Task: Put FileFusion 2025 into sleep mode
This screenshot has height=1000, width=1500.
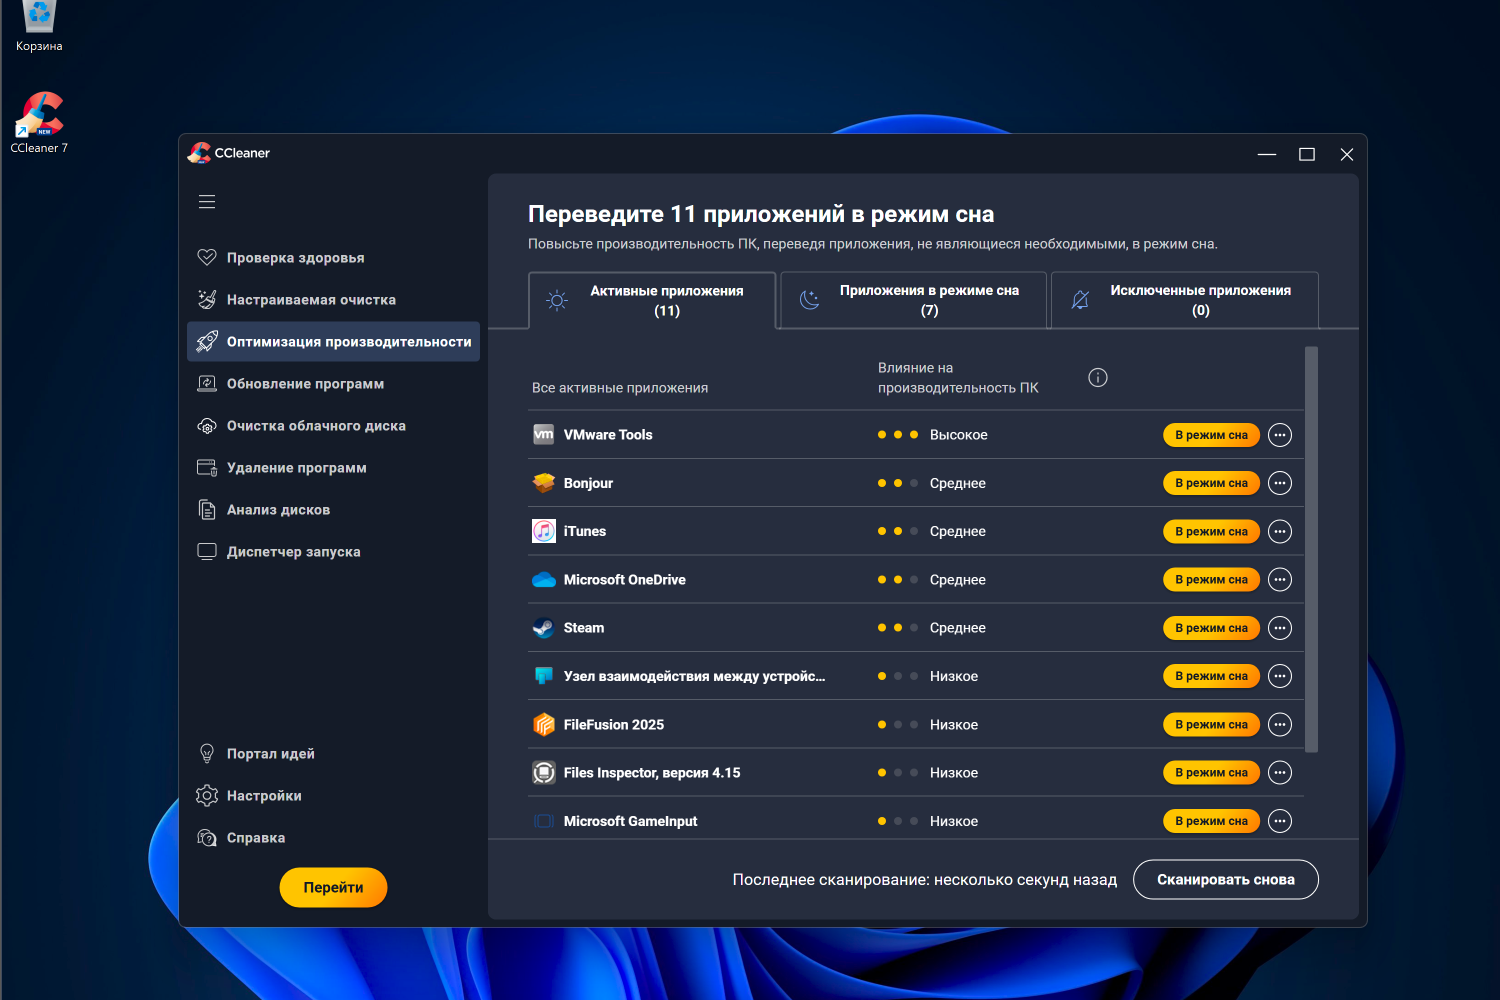Action: (1211, 724)
